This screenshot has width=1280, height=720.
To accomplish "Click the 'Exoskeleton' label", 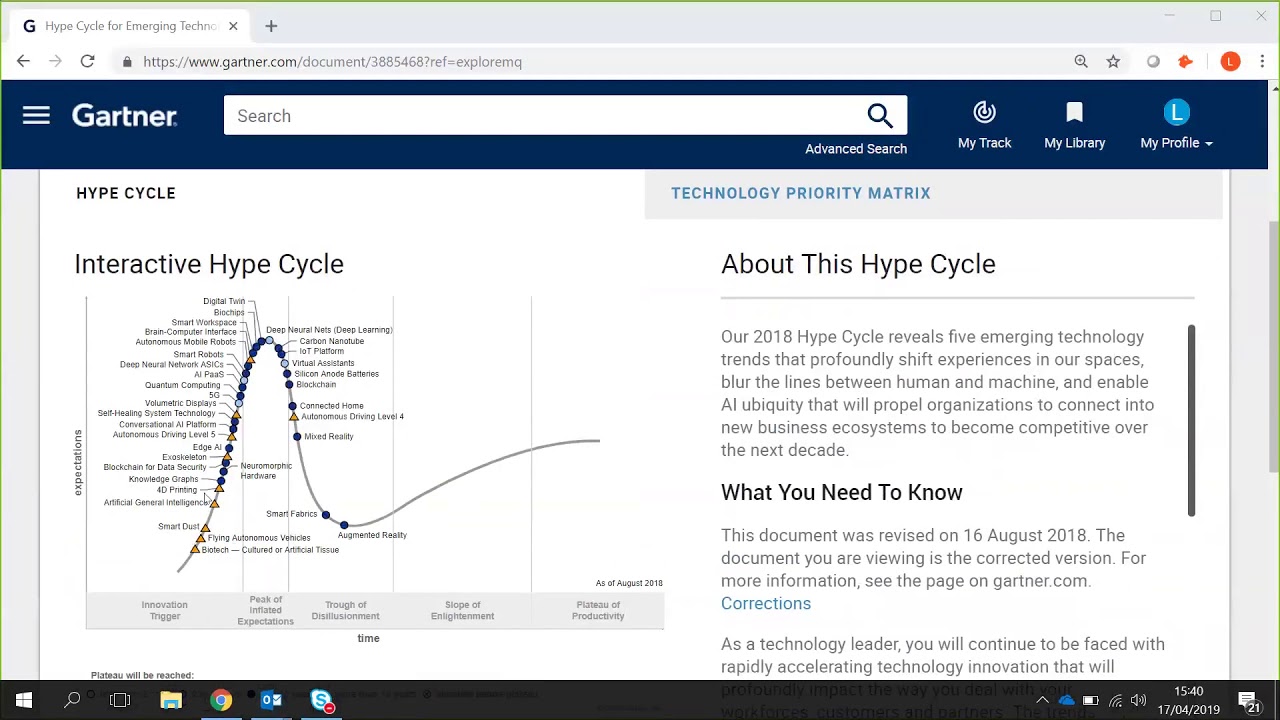I will [x=184, y=457].
